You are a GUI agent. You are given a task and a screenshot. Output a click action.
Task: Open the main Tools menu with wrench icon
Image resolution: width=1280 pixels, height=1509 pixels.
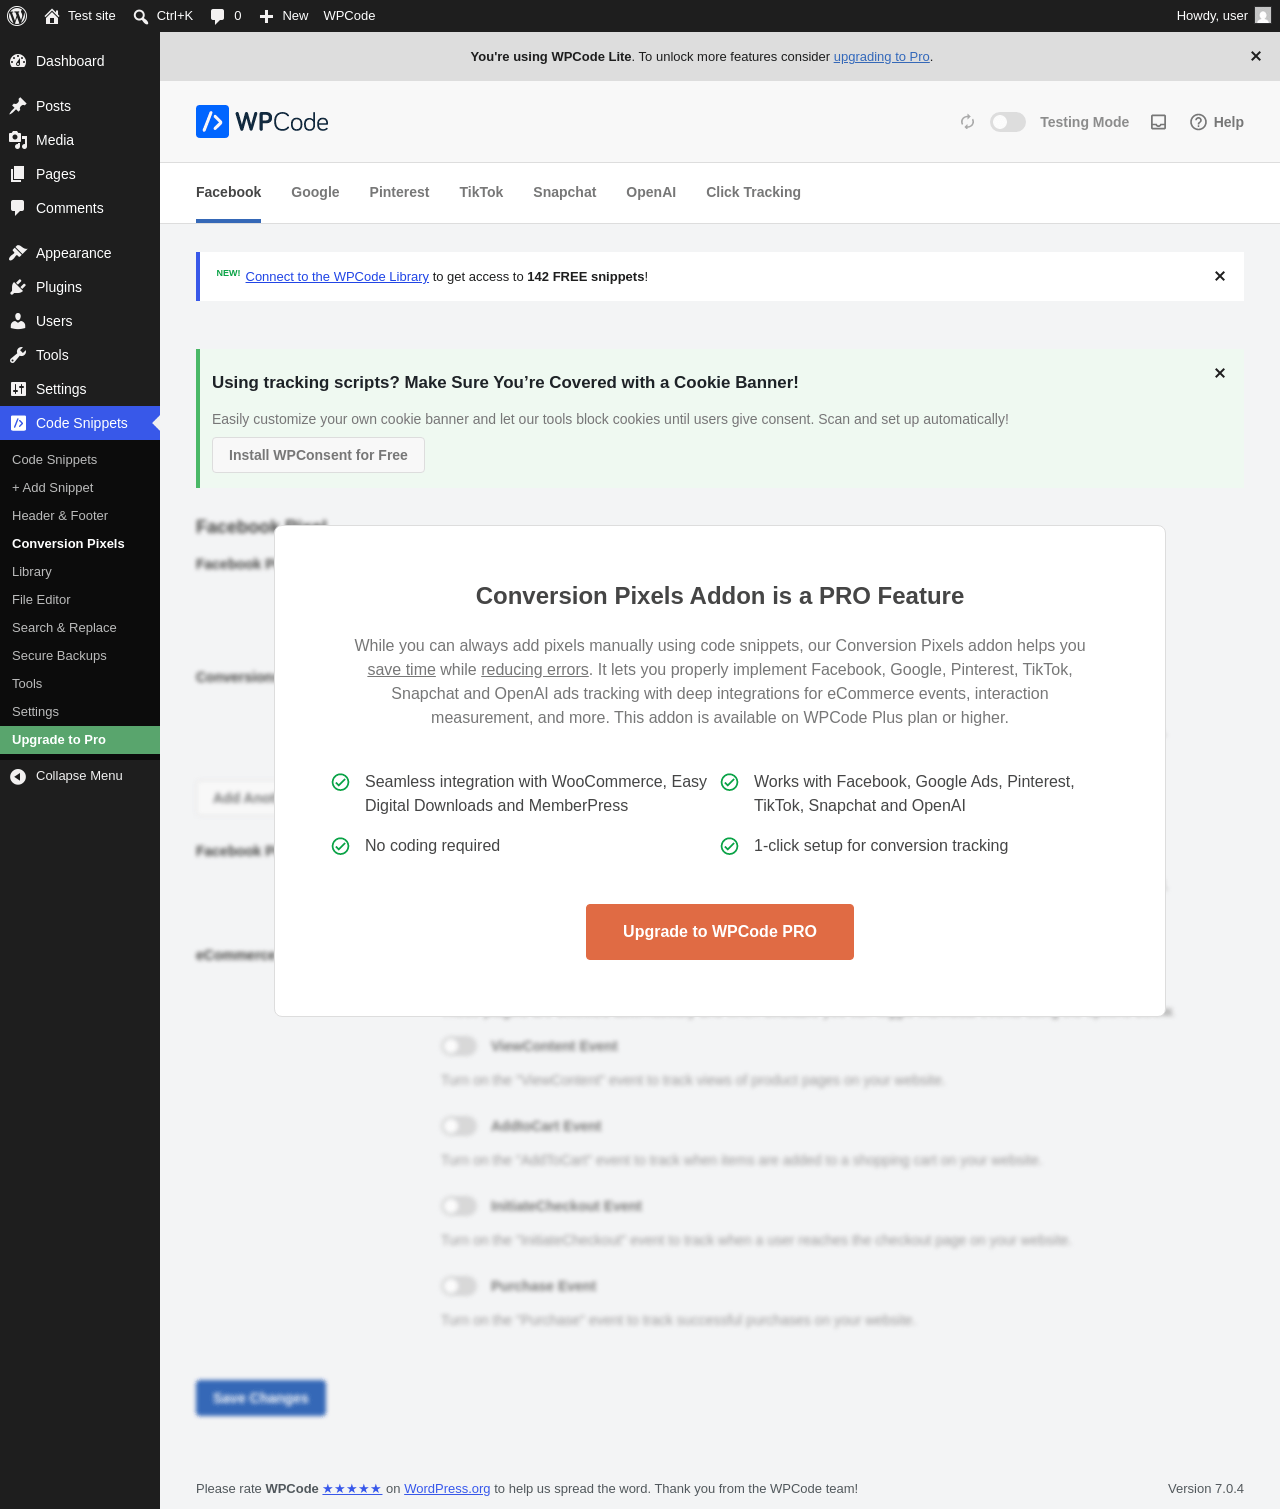(80, 355)
